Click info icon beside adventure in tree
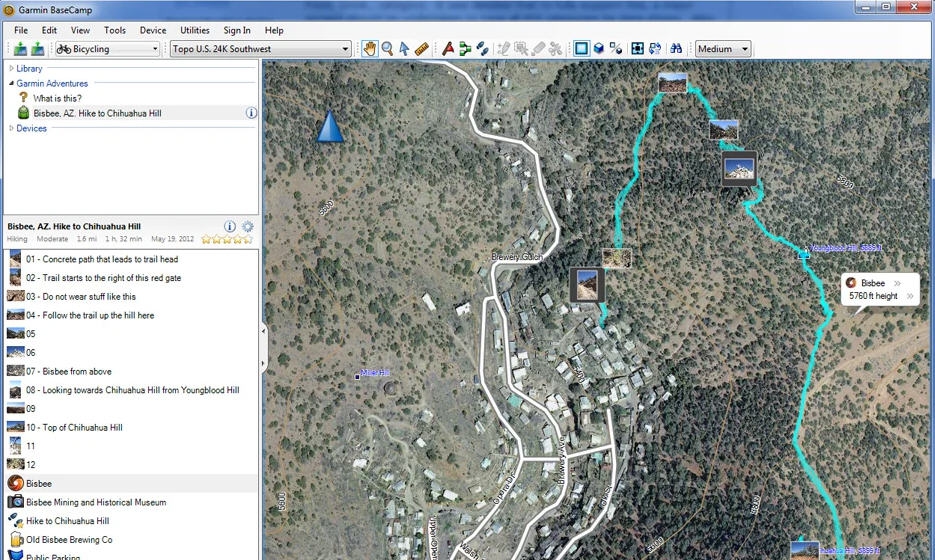 [x=251, y=113]
